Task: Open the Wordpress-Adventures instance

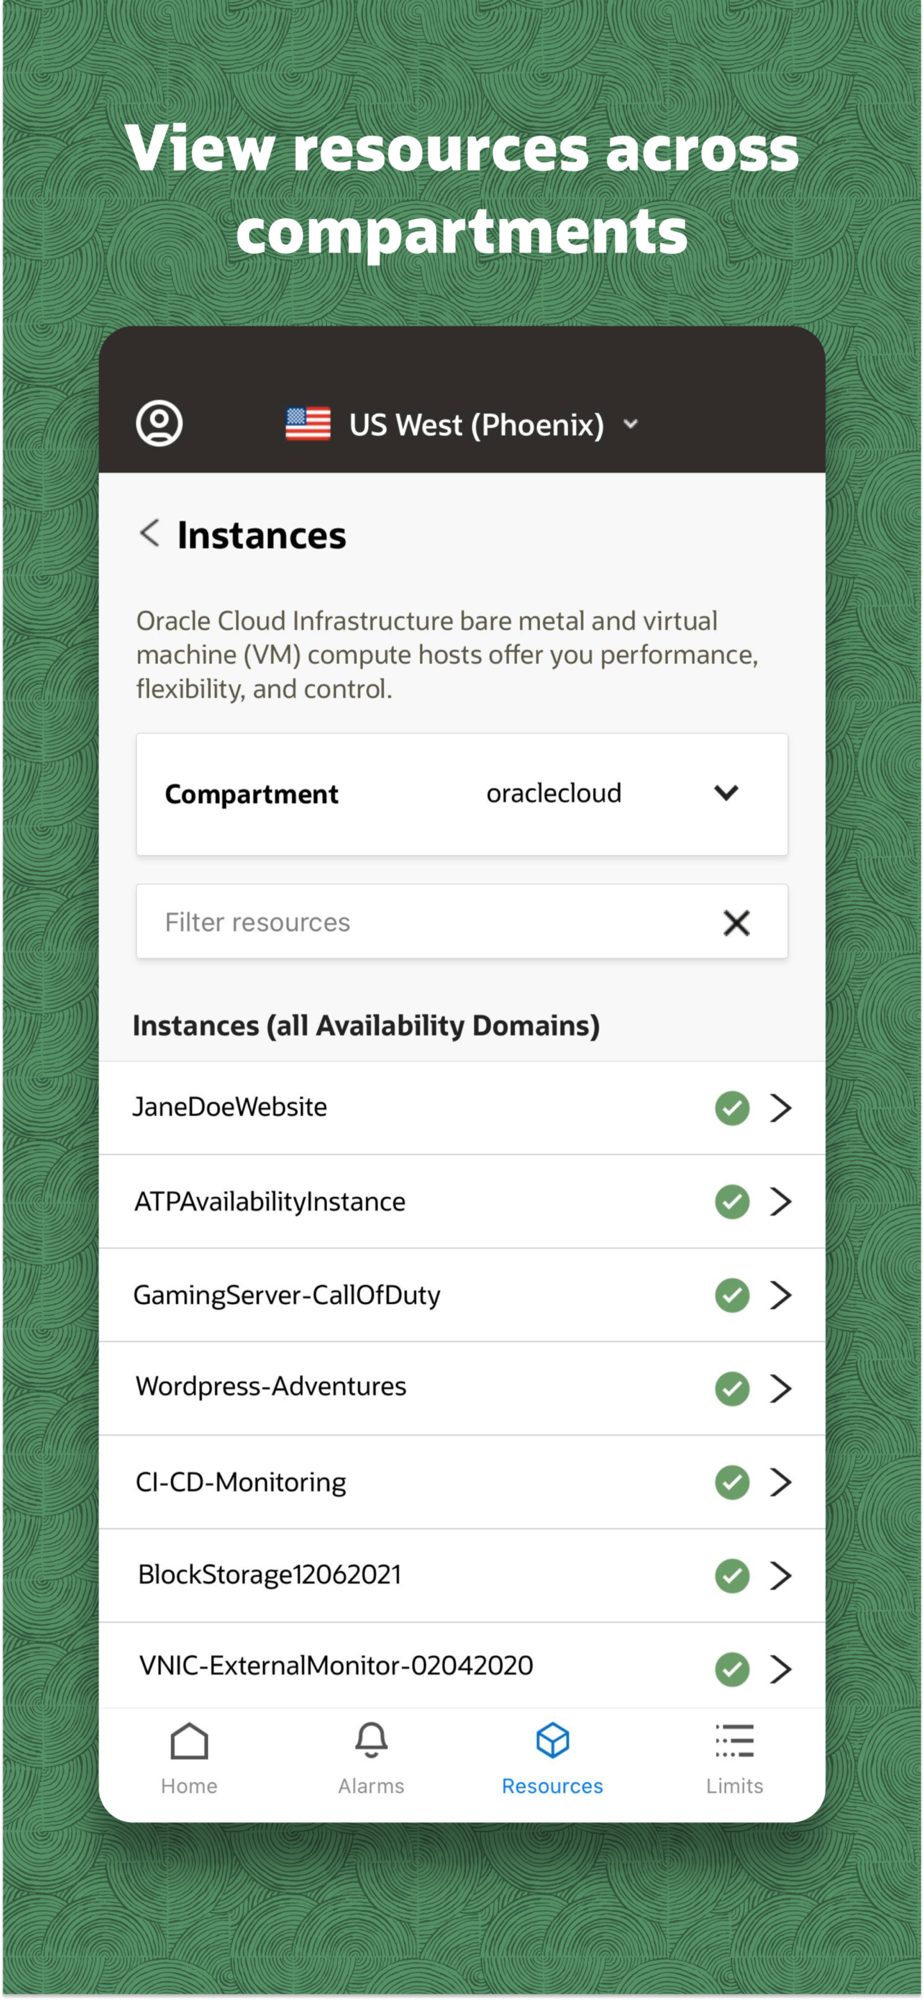Action: 462,1388
